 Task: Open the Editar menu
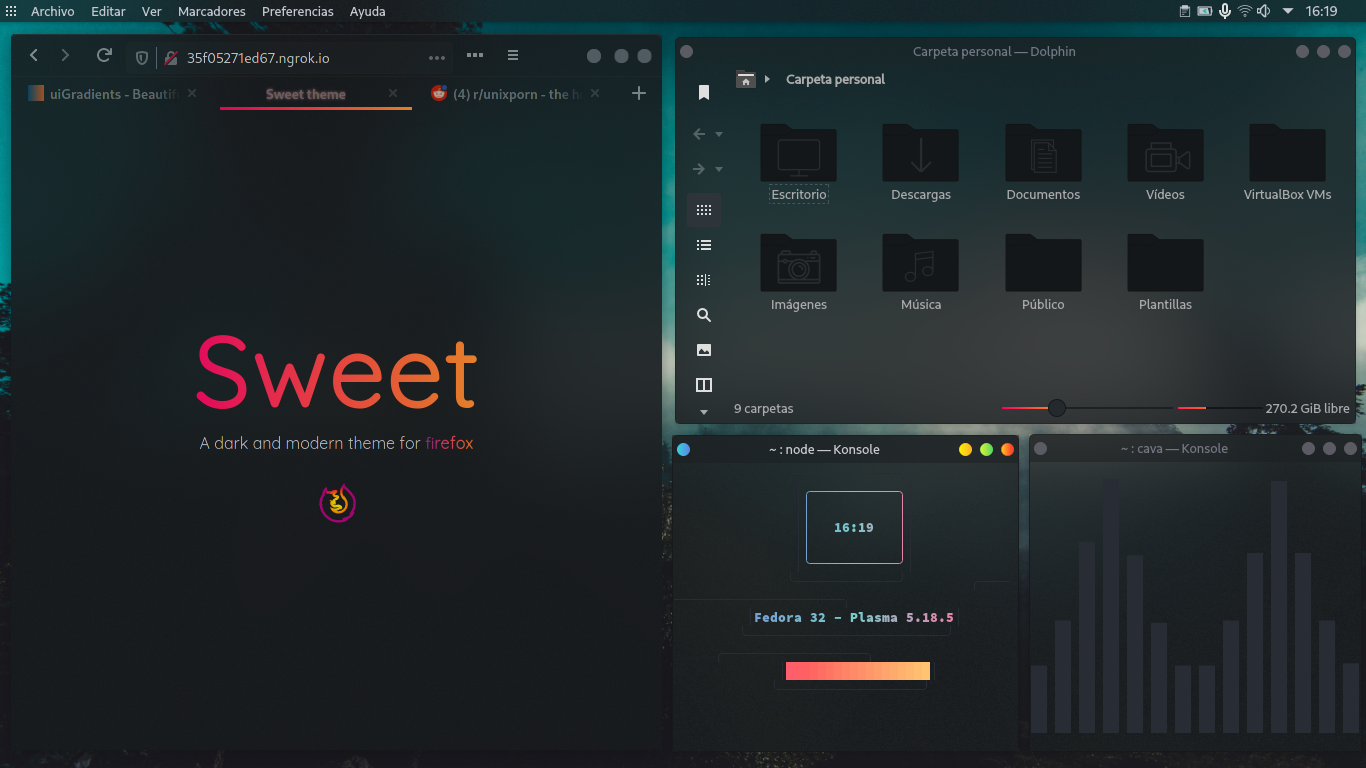108,11
